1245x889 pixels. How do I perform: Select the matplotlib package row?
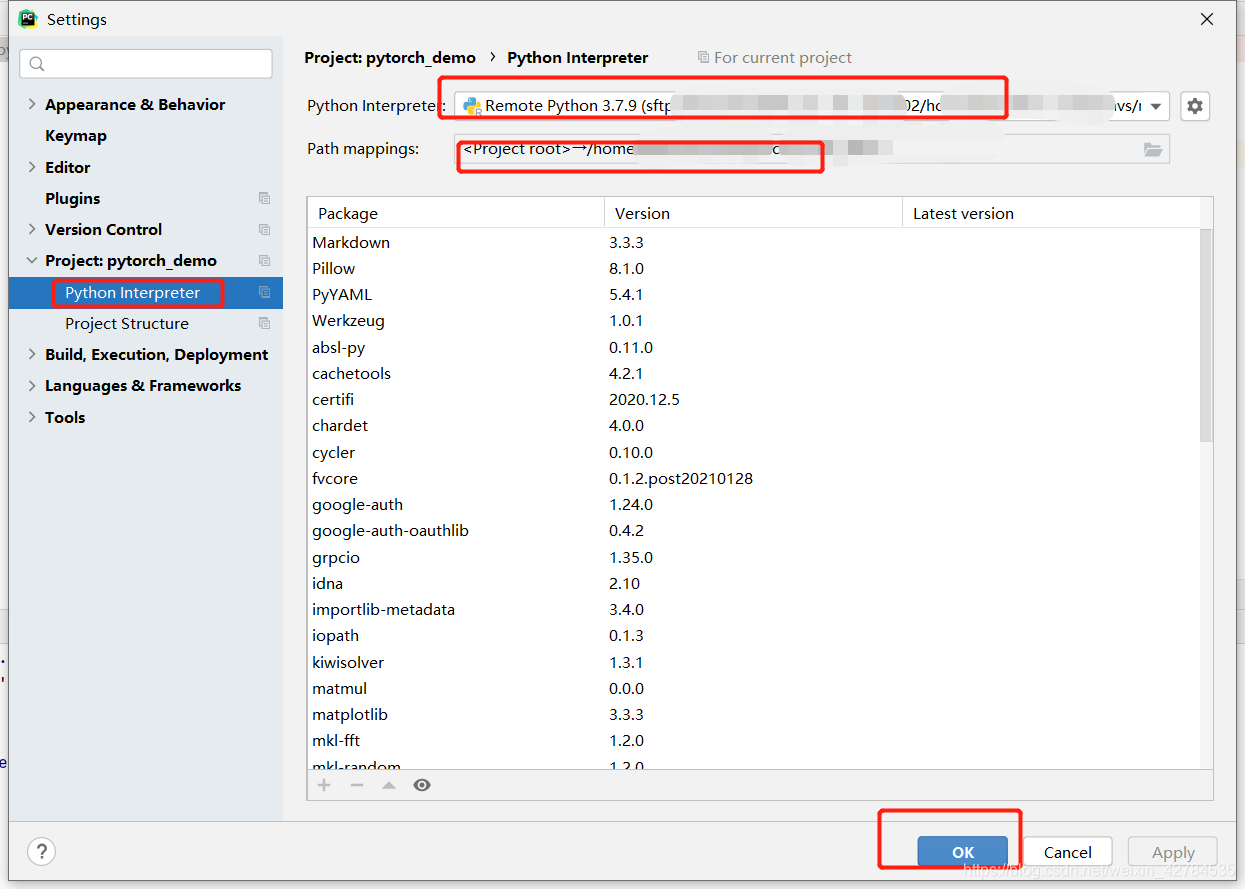[x=754, y=714]
